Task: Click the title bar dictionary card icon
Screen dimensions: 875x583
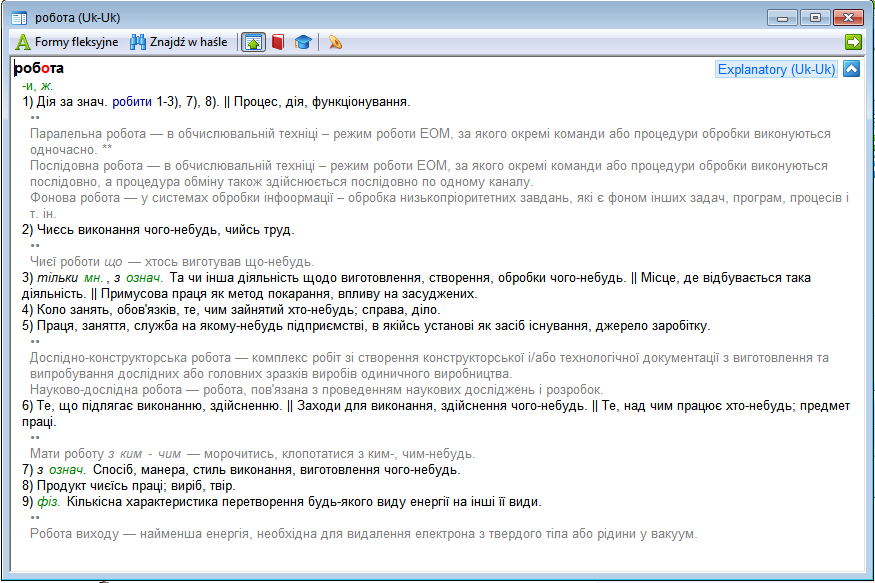Action: click(18, 17)
